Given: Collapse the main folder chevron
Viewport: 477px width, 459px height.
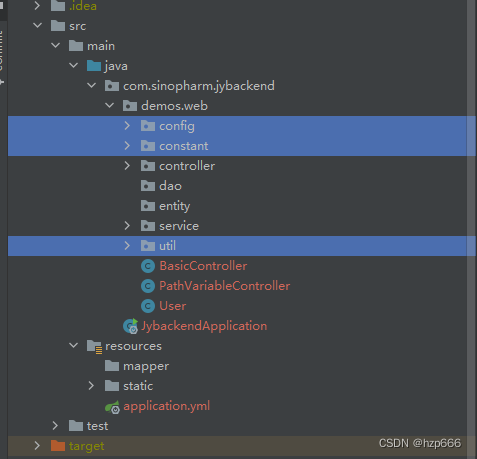Looking at the screenshot, I should [x=56, y=45].
